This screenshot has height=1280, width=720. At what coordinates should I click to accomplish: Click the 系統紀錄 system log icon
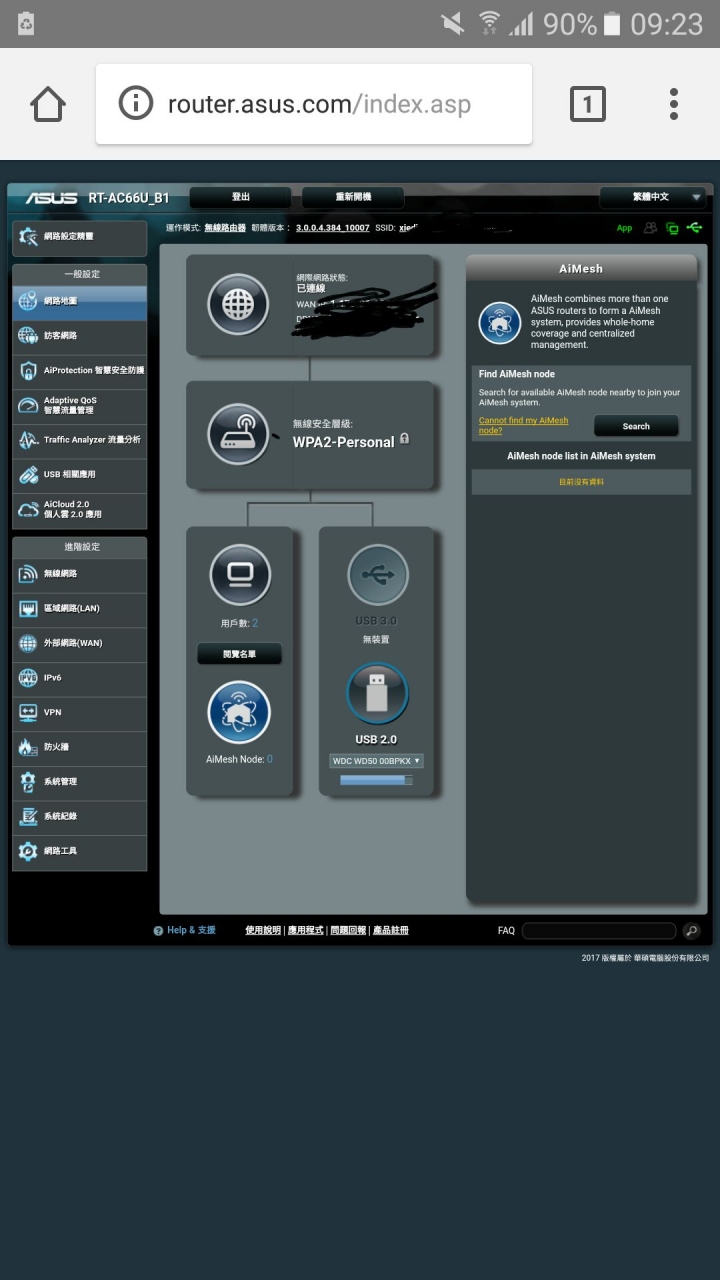click(x=28, y=816)
